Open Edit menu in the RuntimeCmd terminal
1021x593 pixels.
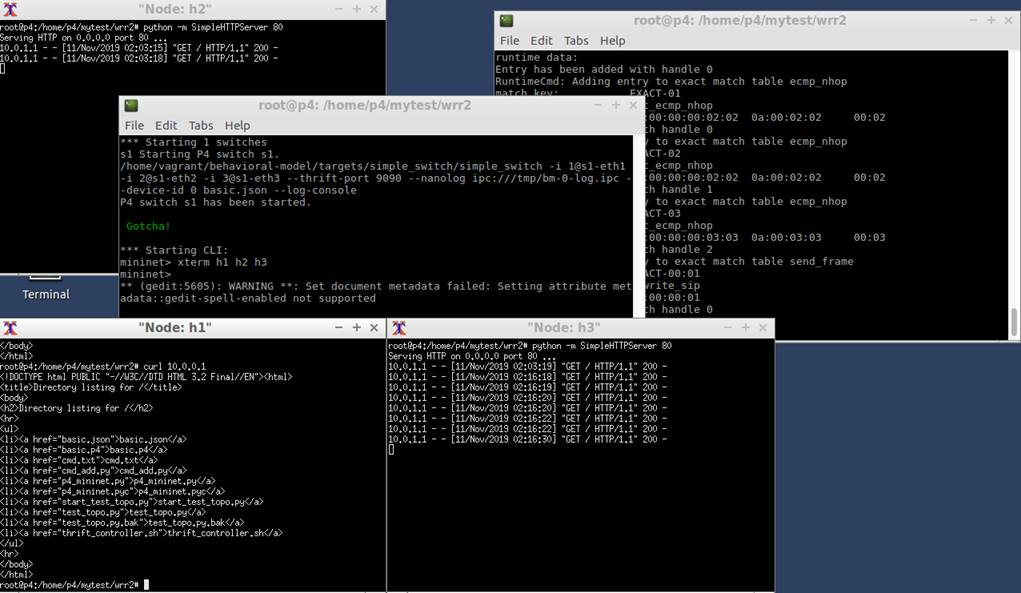click(541, 41)
